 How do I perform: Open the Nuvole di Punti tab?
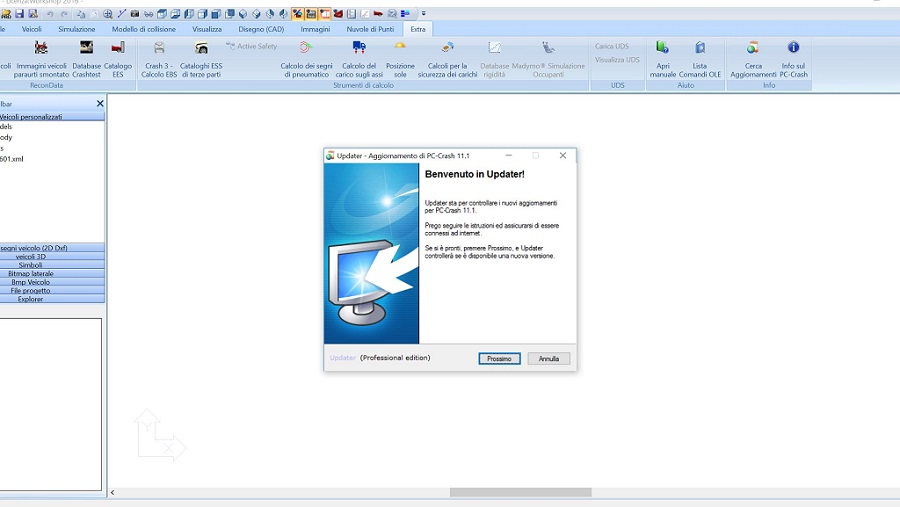pyautogui.click(x=370, y=29)
